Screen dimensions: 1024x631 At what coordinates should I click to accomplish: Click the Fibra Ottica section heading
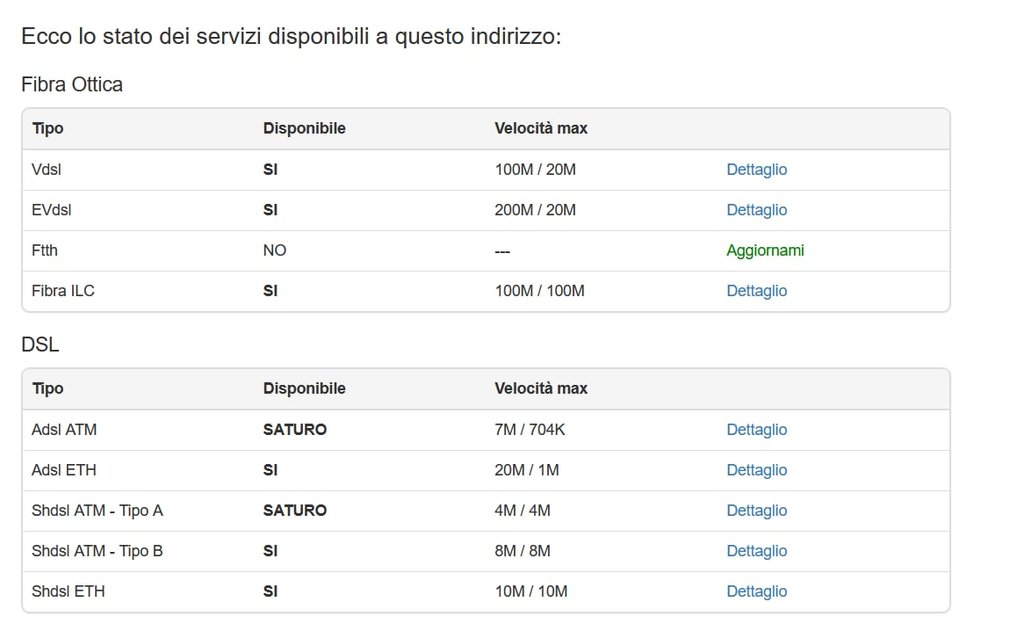[72, 85]
